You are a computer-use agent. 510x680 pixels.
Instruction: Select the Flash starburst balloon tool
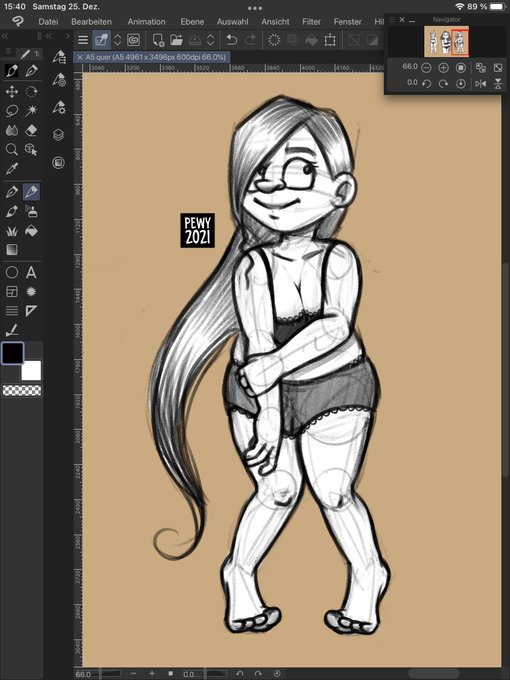tap(31, 291)
